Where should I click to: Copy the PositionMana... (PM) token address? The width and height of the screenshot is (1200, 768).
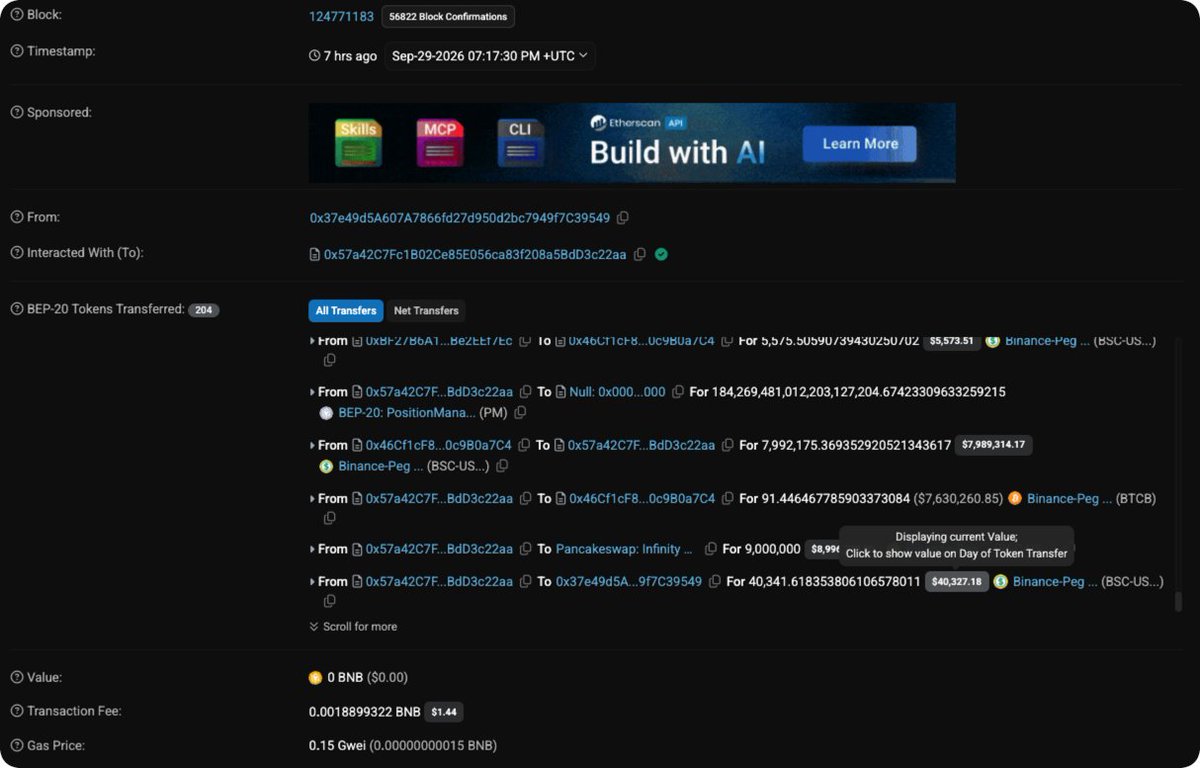[520, 413]
